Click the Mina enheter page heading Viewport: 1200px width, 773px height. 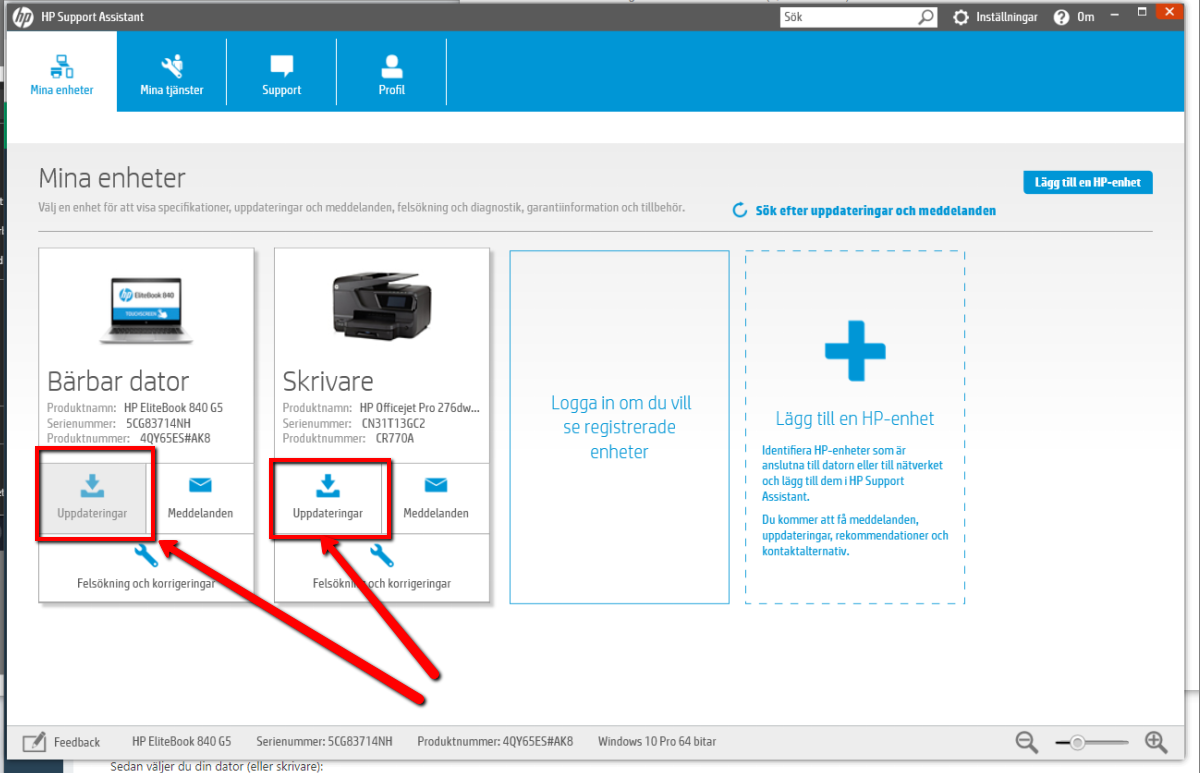(x=112, y=178)
